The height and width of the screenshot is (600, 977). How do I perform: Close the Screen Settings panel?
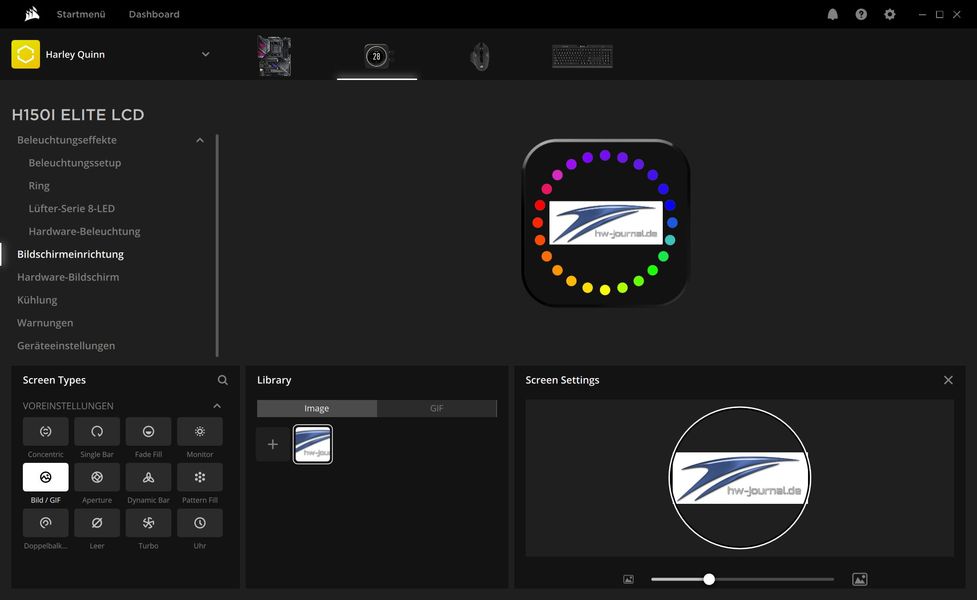click(x=948, y=380)
